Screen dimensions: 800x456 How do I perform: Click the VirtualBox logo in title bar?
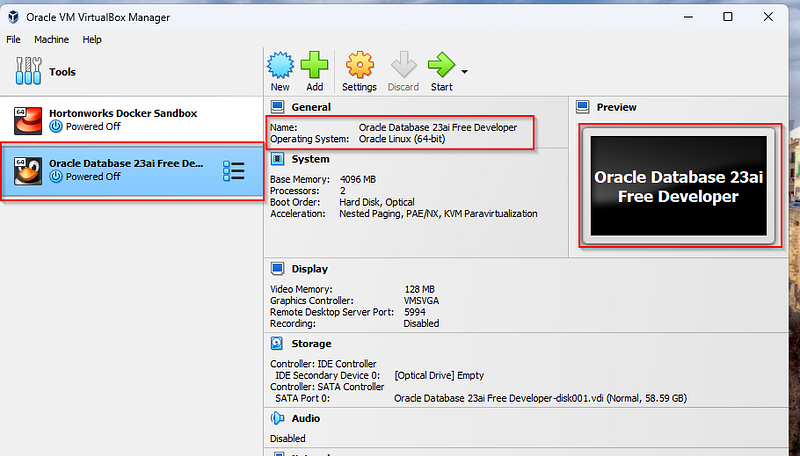(x=13, y=17)
